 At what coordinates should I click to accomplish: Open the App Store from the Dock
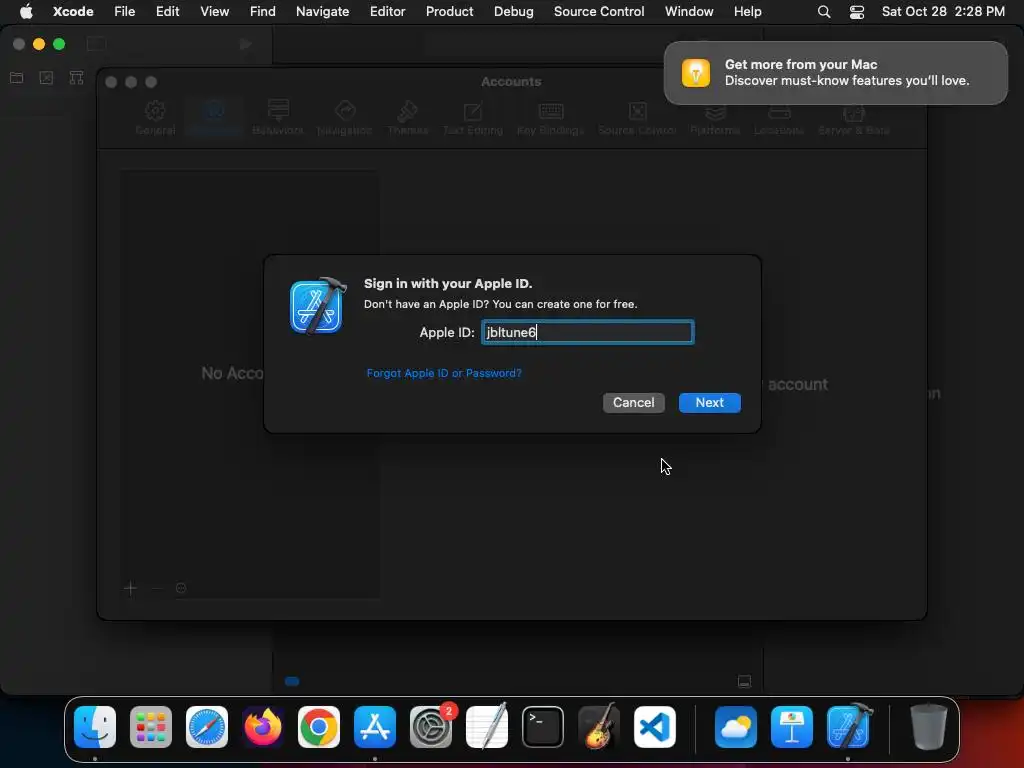(x=375, y=727)
